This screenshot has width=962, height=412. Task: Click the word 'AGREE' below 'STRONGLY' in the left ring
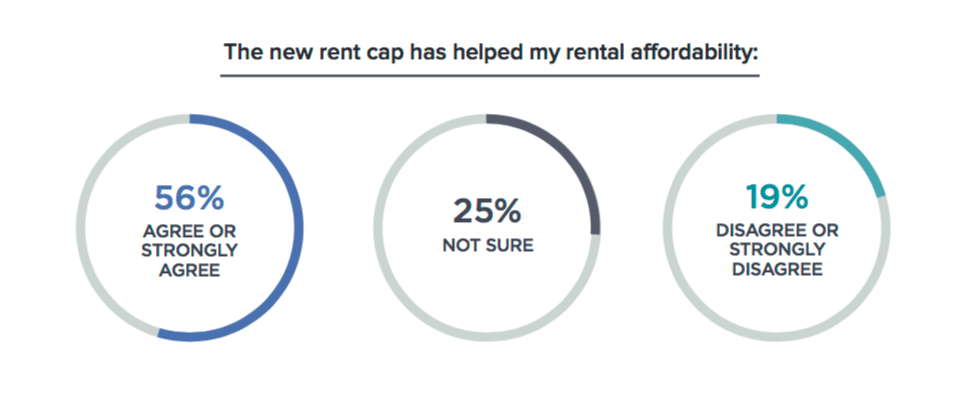tap(190, 270)
